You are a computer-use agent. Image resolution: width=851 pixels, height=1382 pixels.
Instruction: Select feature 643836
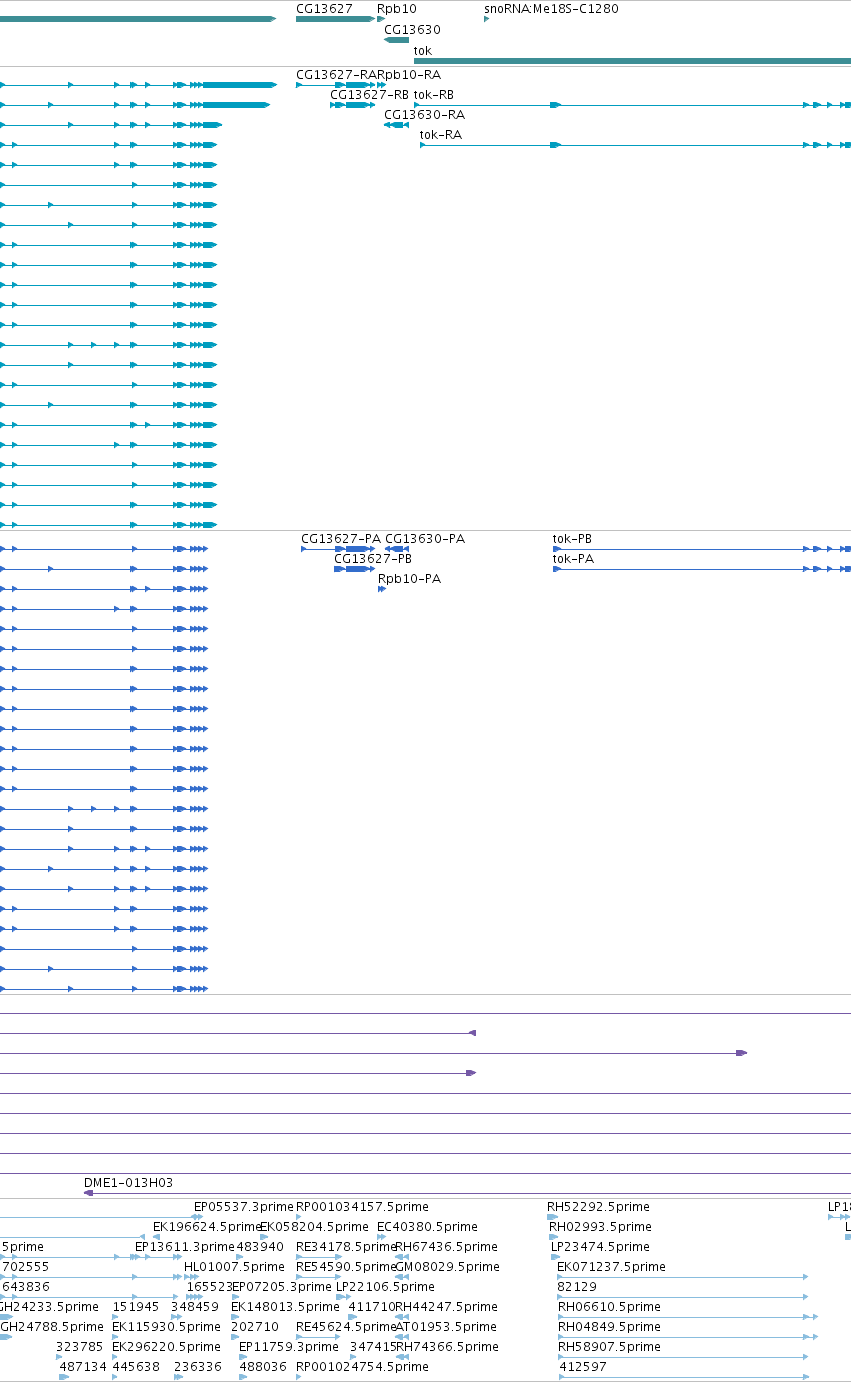pyautogui.click(x=25, y=1286)
